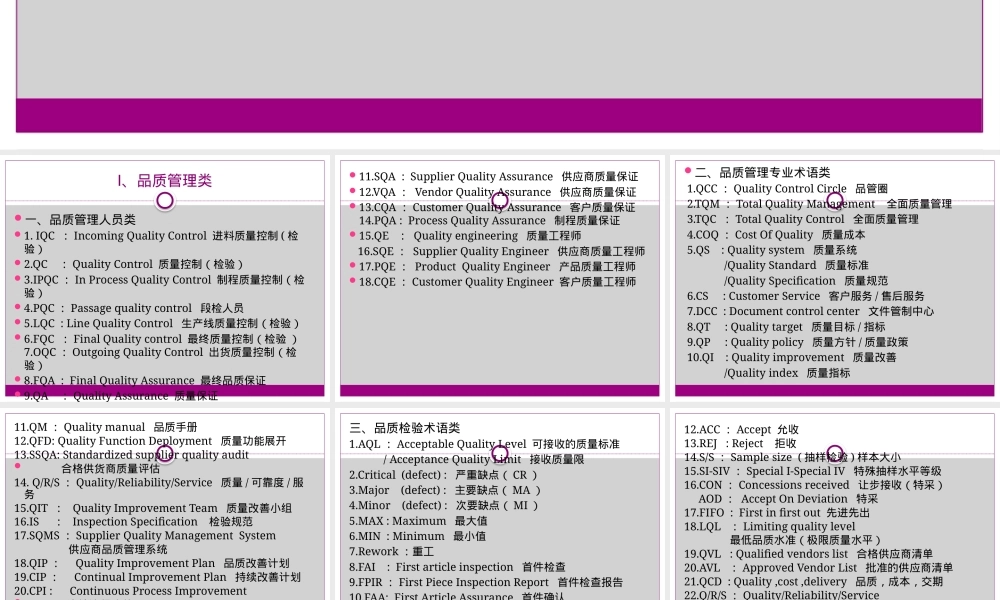Click '7.DCC : Document control center'

773,312
